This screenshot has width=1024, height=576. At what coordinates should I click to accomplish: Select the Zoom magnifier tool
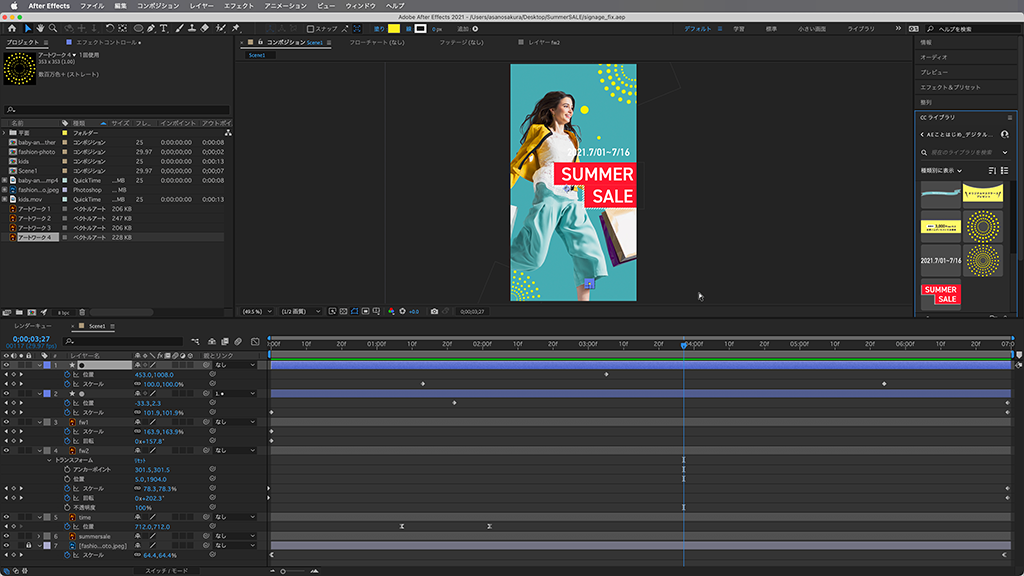click(54, 28)
